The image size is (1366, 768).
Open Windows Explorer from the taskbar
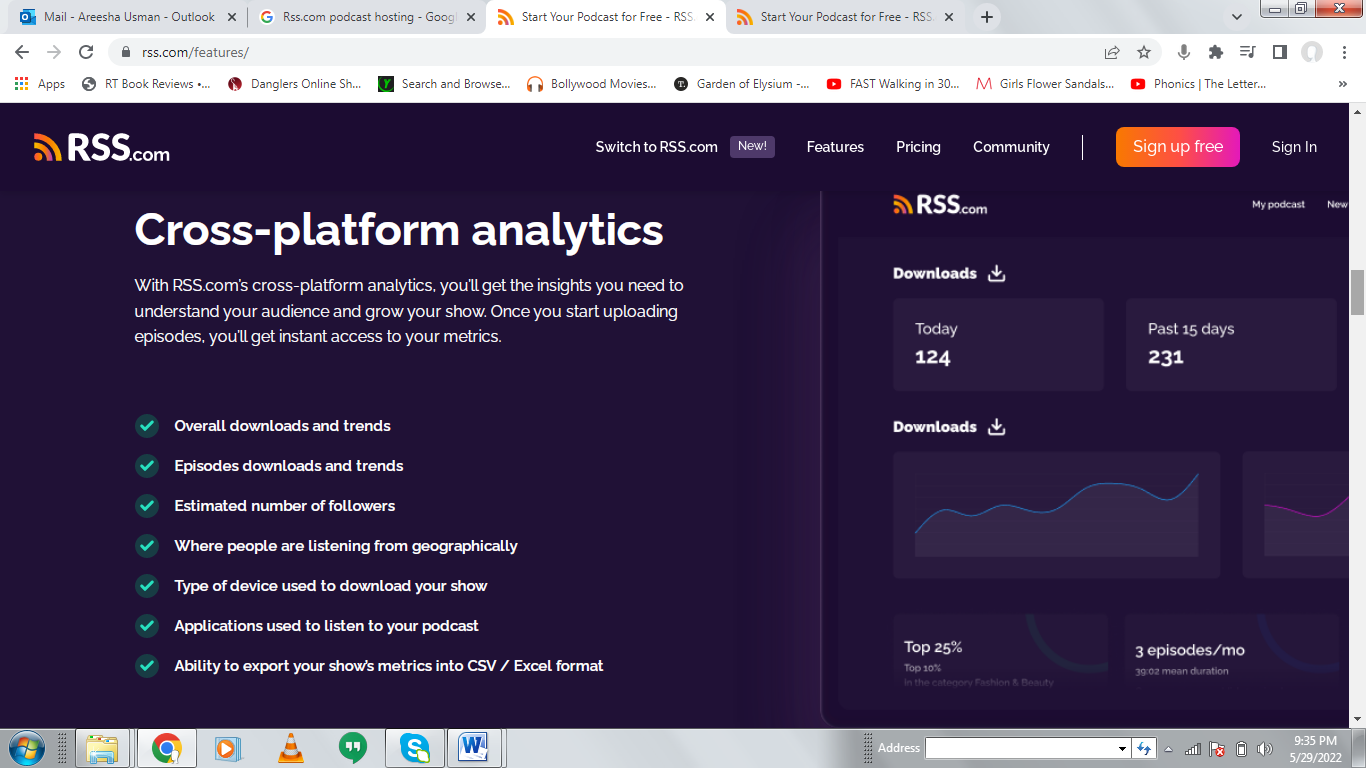click(x=102, y=748)
